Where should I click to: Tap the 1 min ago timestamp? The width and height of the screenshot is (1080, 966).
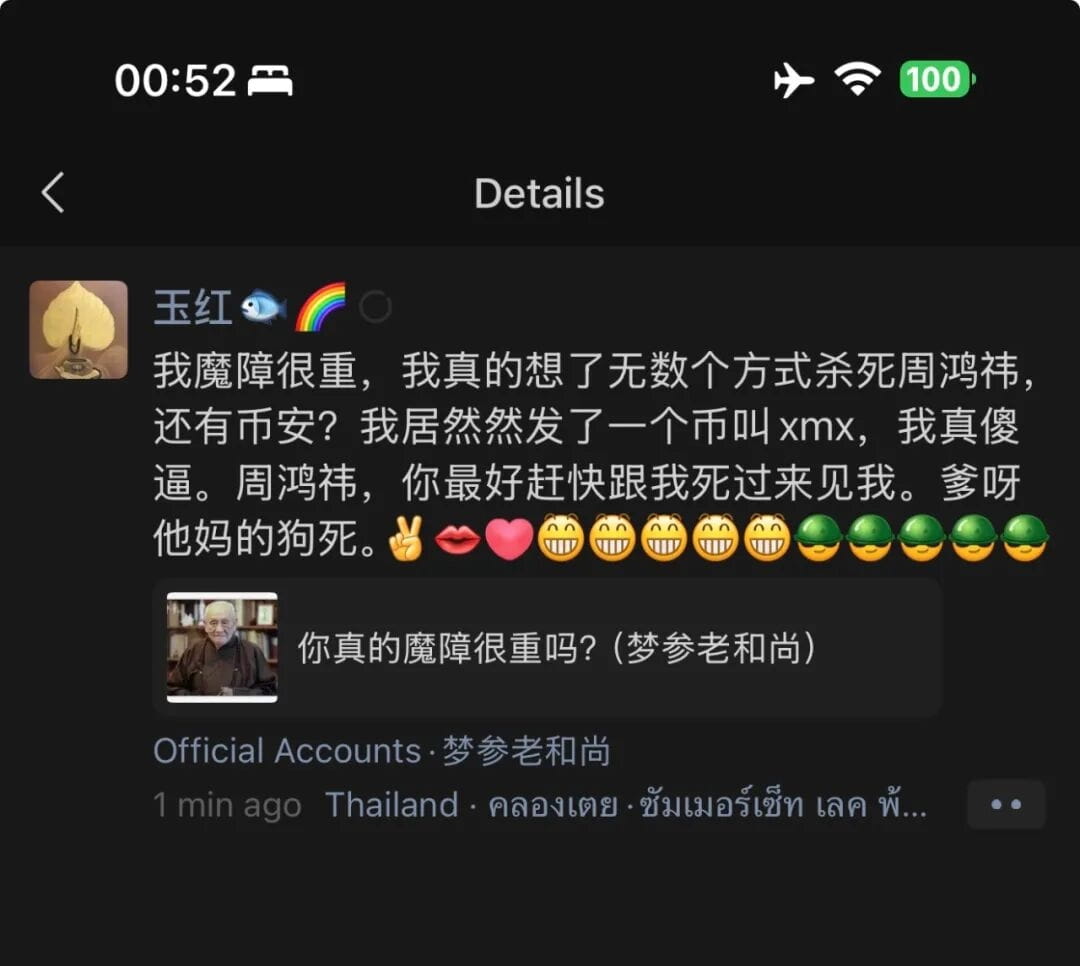(227, 805)
